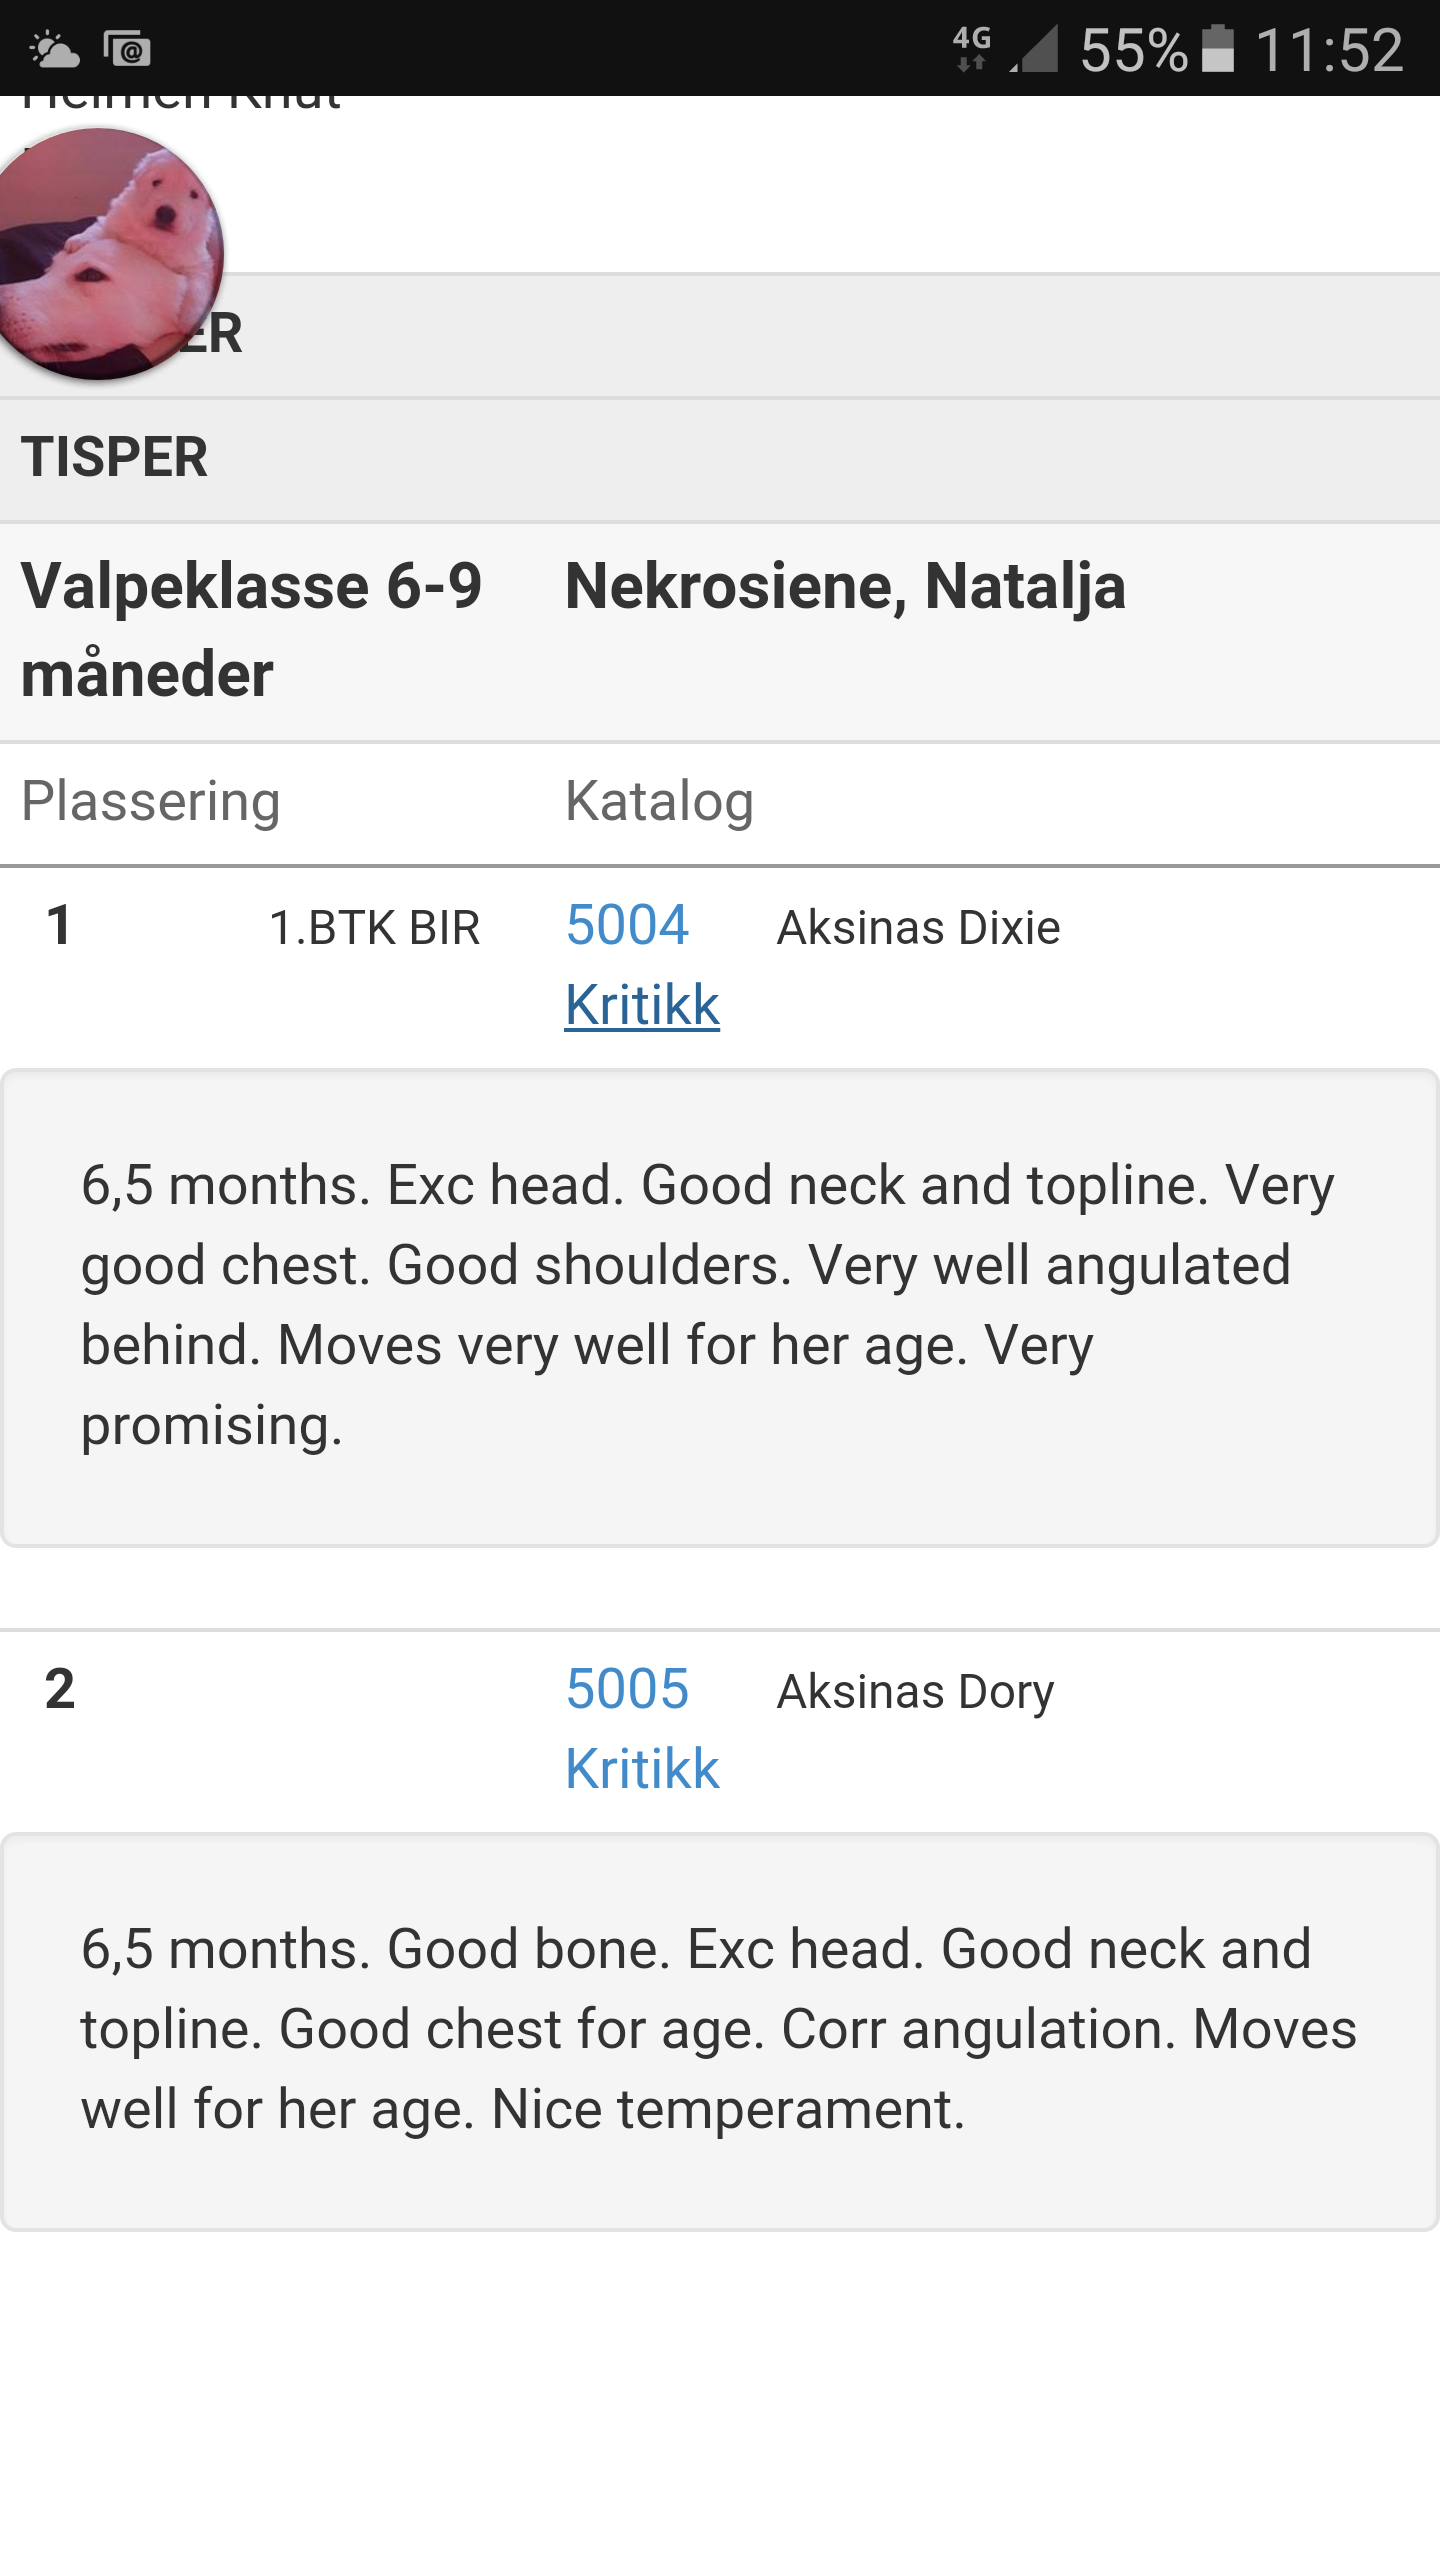Viewport: 1440px width, 2560px height.
Task: Tap the Valpeklasse 6-9 måneder heading
Action: point(251,629)
